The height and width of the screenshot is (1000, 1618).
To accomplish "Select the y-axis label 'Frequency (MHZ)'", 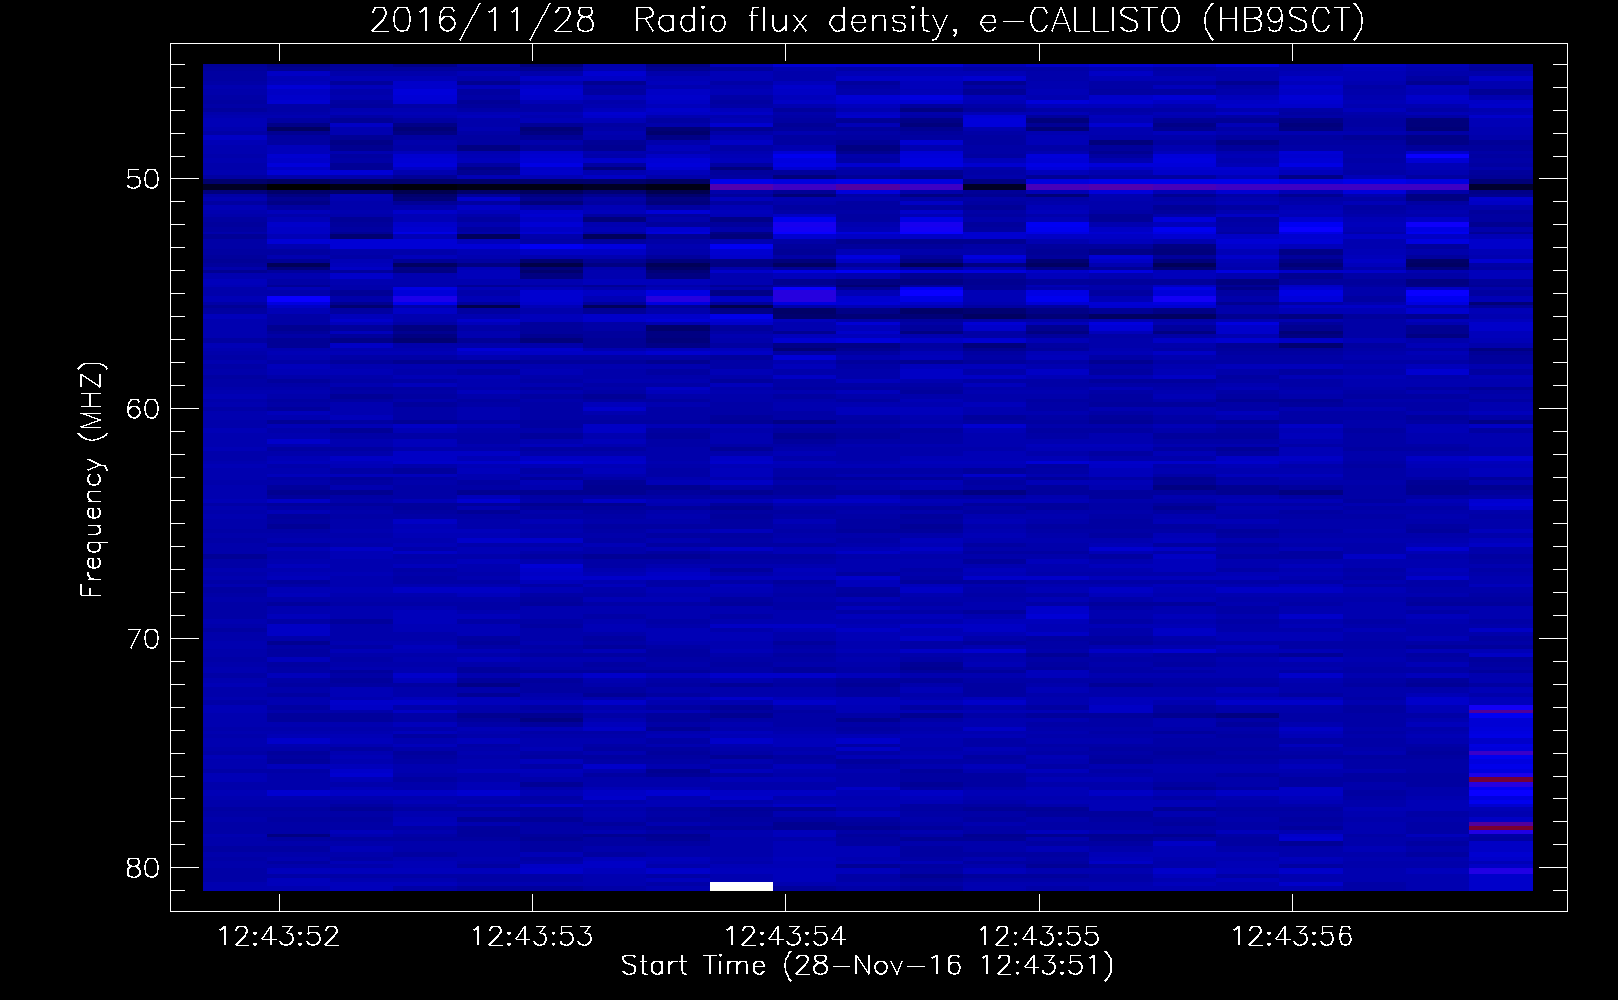I will pos(92,479).
